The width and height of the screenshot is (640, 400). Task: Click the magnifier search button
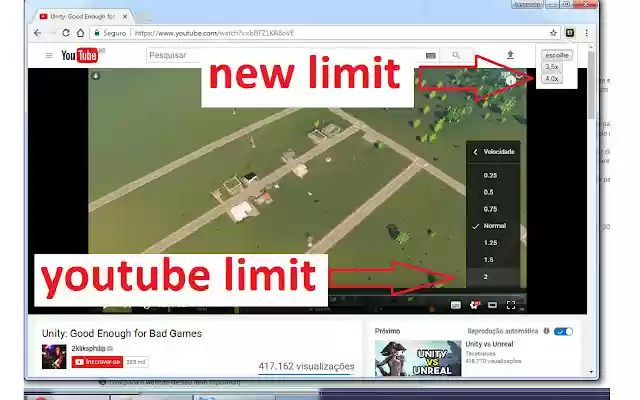coord(456,55)
